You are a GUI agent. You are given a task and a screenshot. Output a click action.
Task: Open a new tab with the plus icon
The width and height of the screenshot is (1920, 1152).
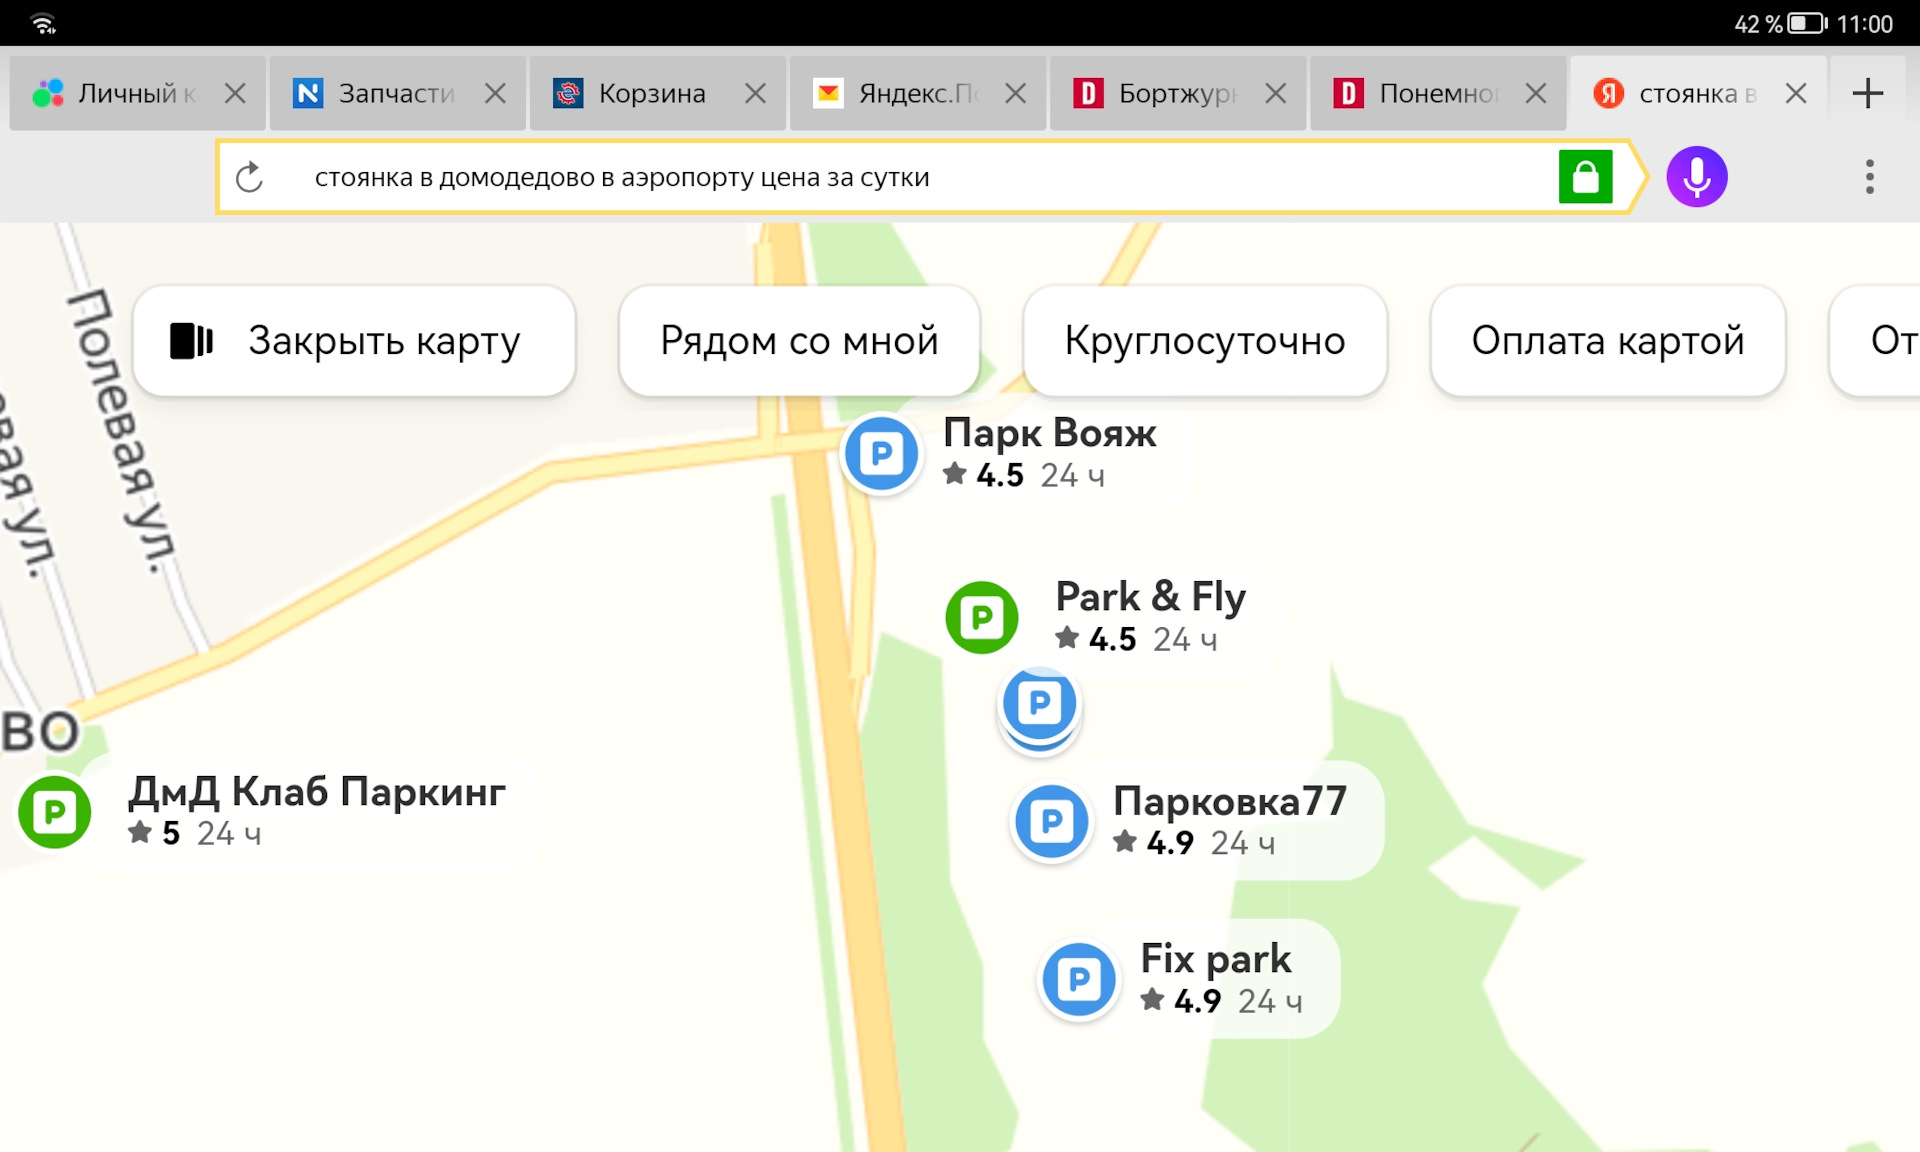tap(1867, 94)
